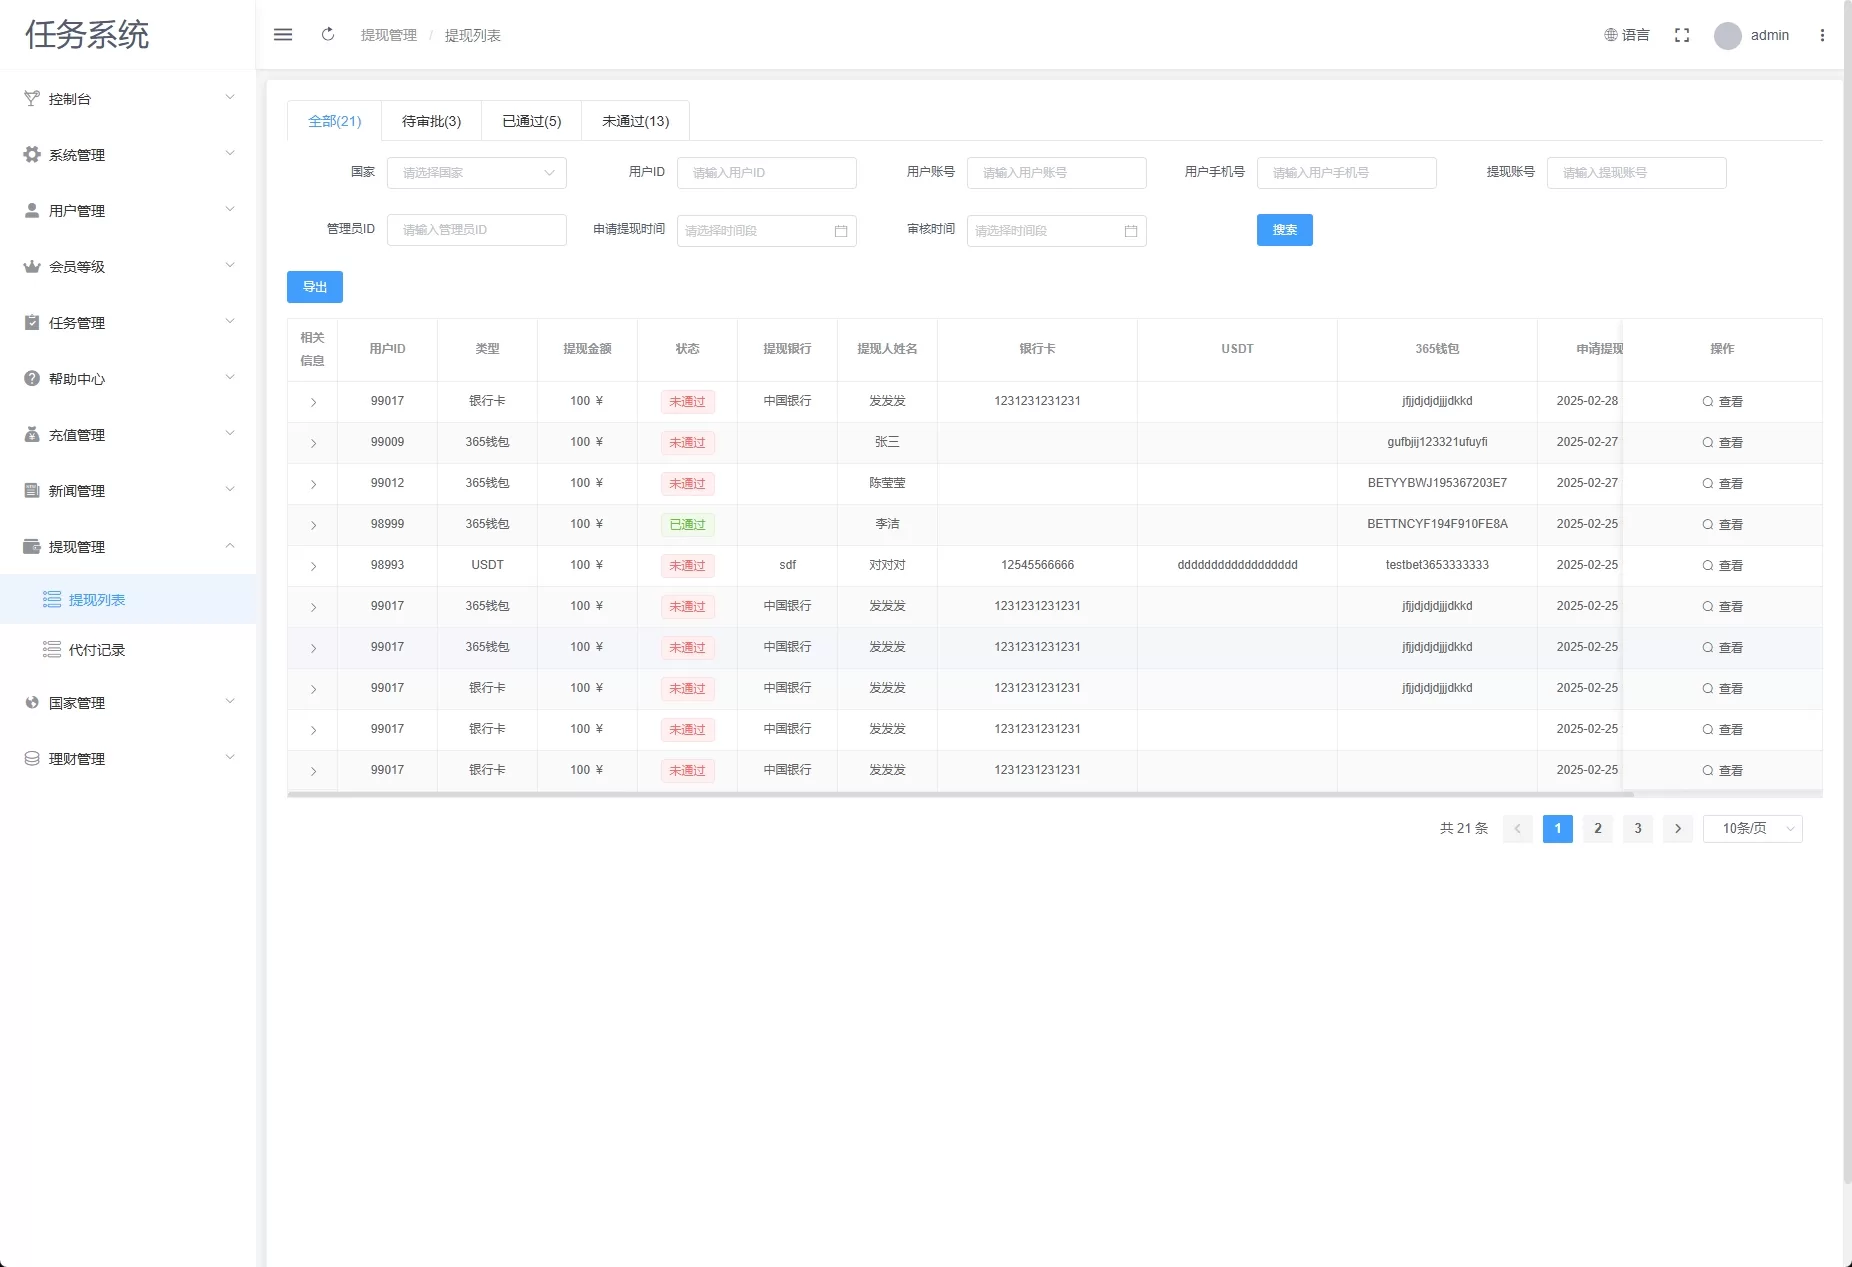
Task: Open the vertical three-dot menu
Action: 1822,35
